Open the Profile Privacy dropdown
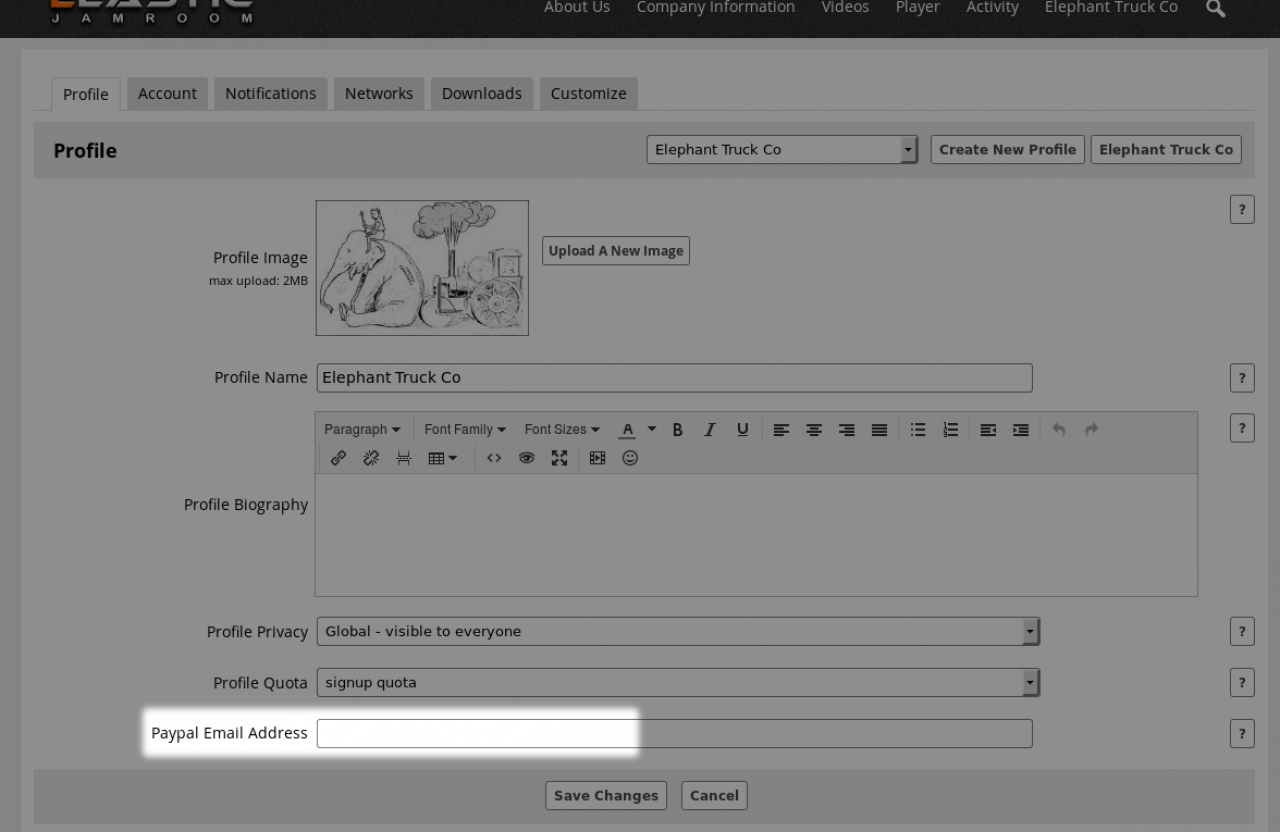 coord(678,631)
